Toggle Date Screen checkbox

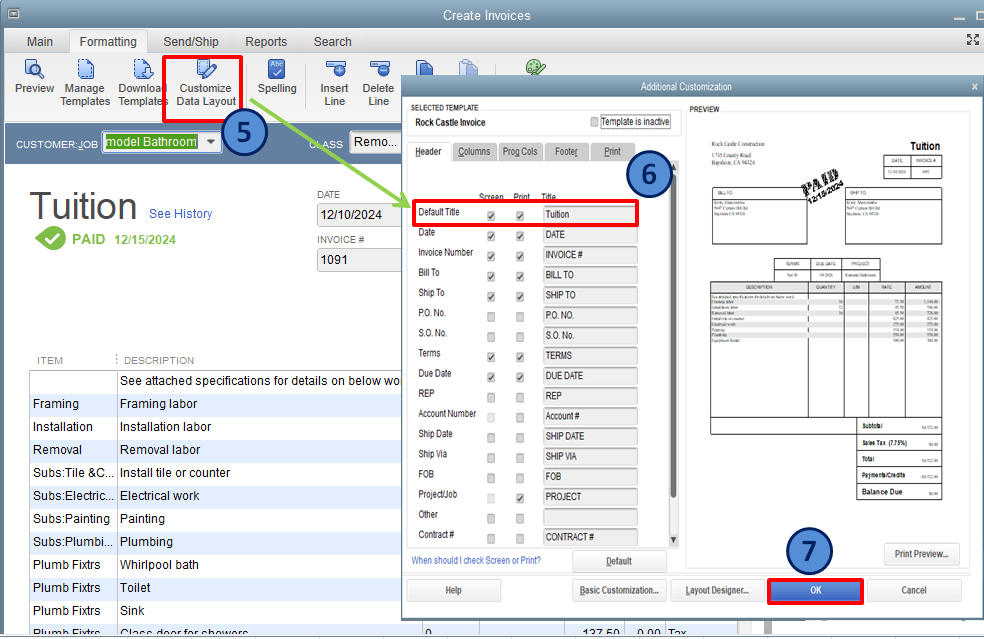tap(491, 236)
